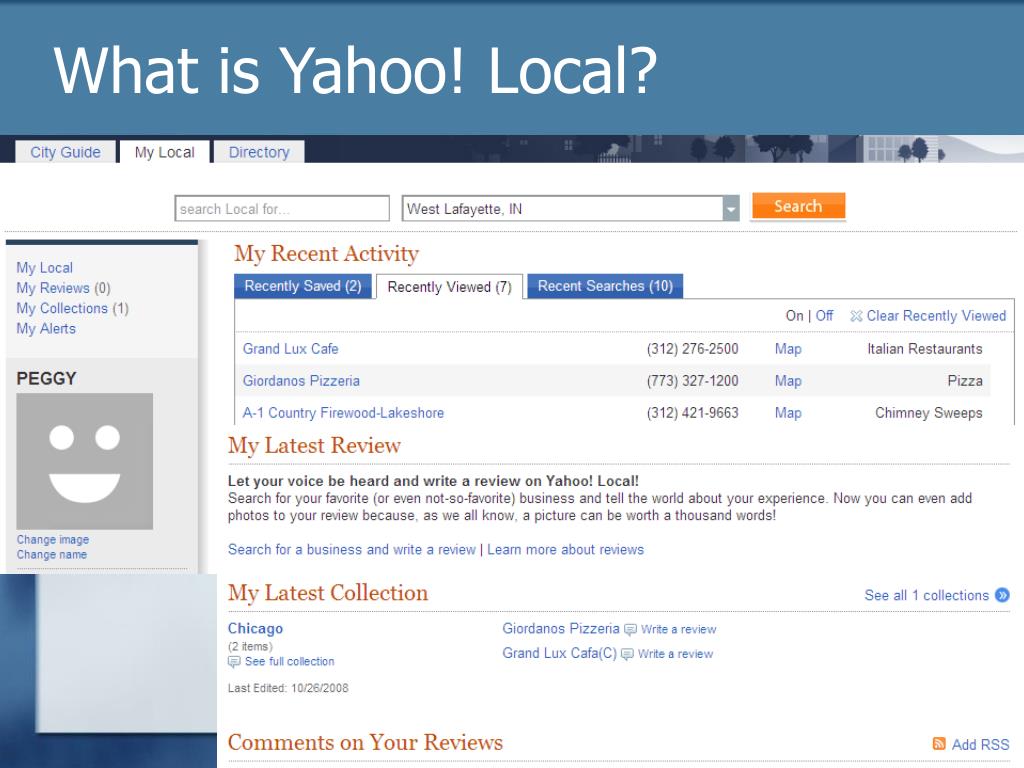1024x768 pixels.
Task: Open A-1 Country Firewood-Lakeshore listing
Action: [344, 413]
